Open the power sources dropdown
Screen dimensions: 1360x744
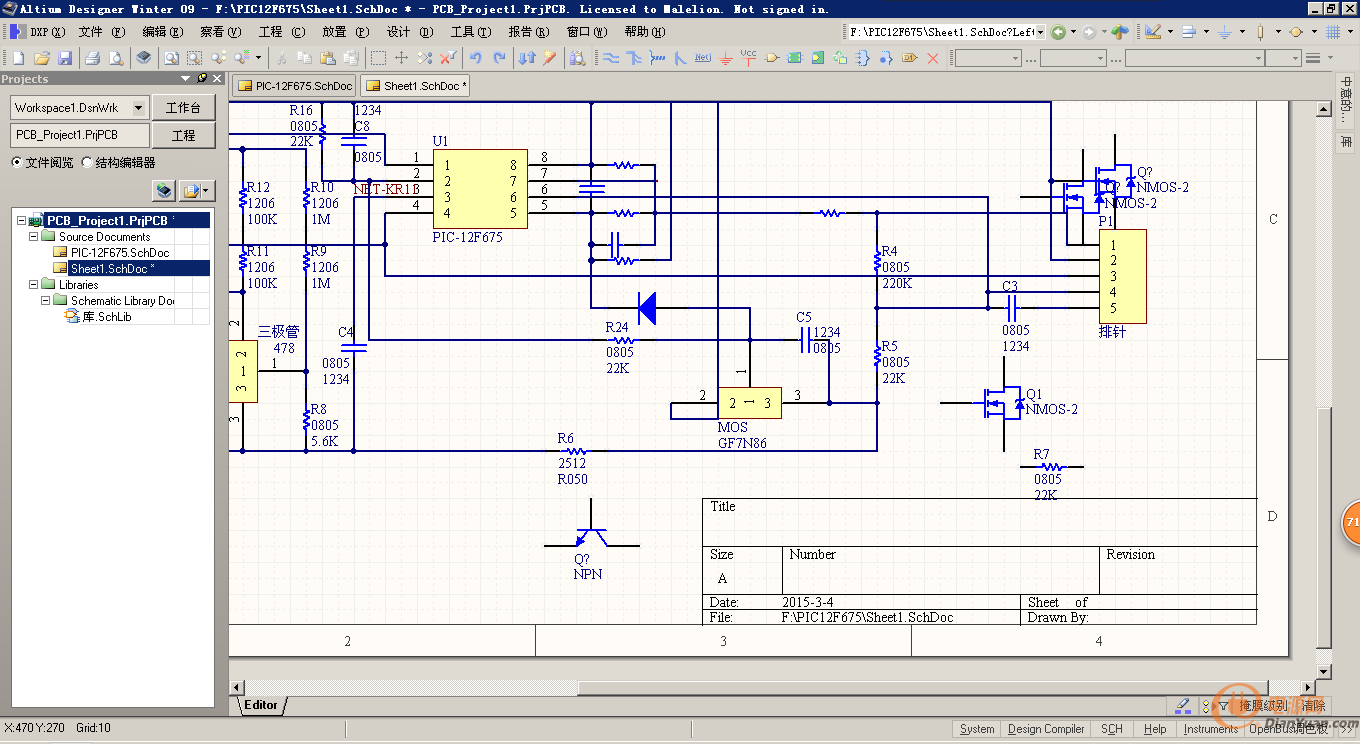coord(1242,32)
